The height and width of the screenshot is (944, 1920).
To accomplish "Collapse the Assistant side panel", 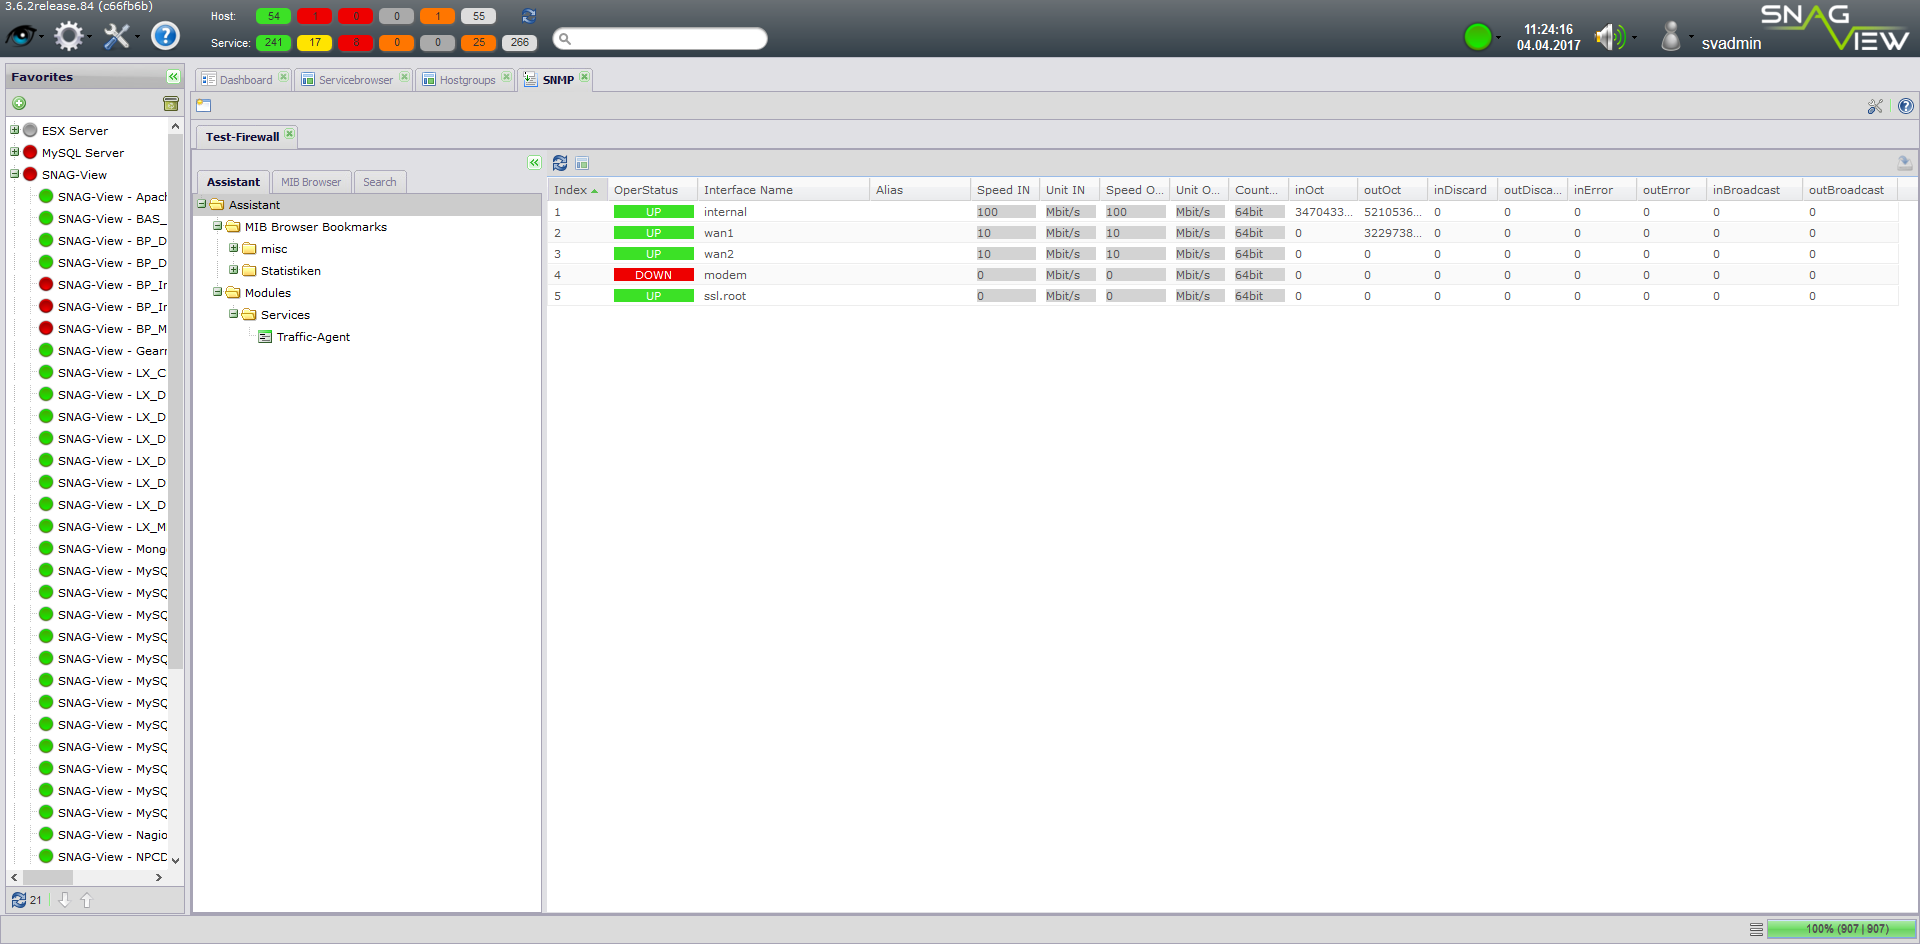I will (x=534, y=162).
